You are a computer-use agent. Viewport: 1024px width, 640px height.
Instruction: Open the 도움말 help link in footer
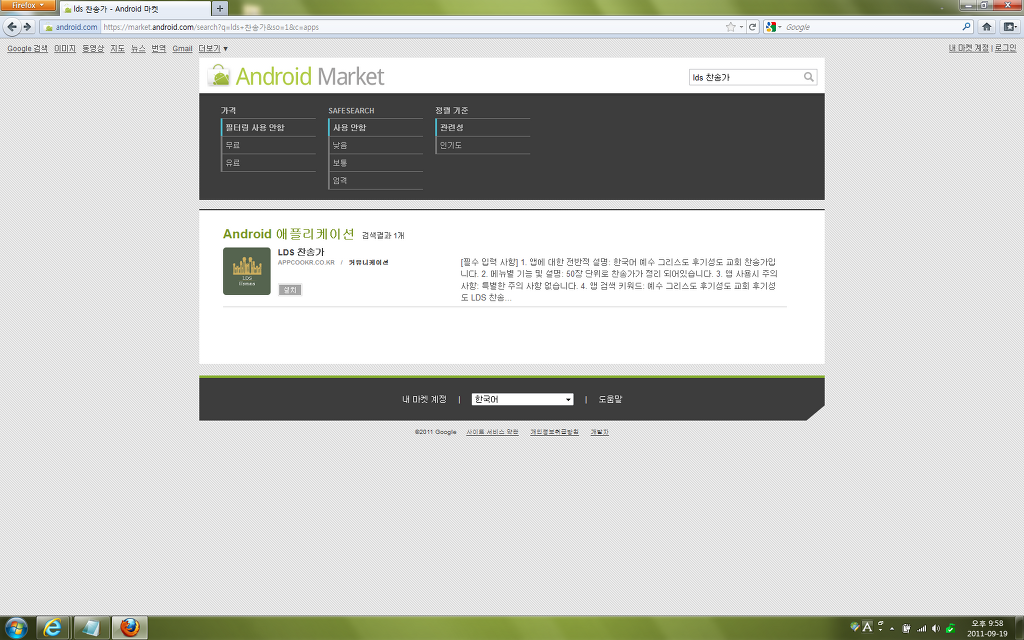[x=611, y=399]
